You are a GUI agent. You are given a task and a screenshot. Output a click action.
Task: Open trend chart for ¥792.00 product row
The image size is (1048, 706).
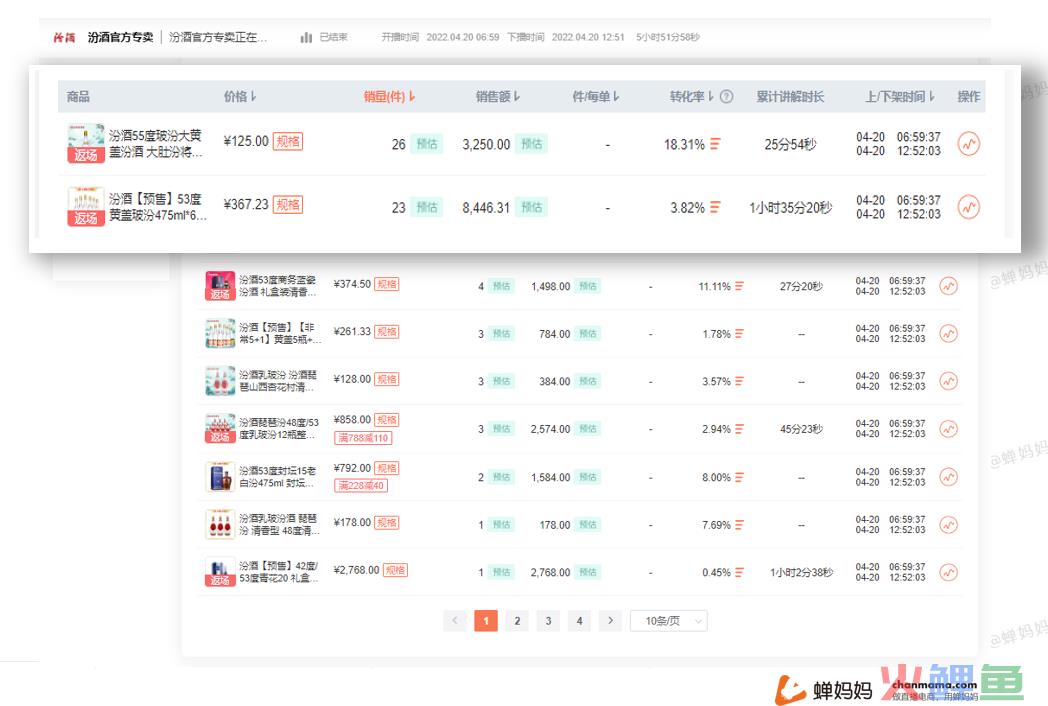click(x=948, y=477)
